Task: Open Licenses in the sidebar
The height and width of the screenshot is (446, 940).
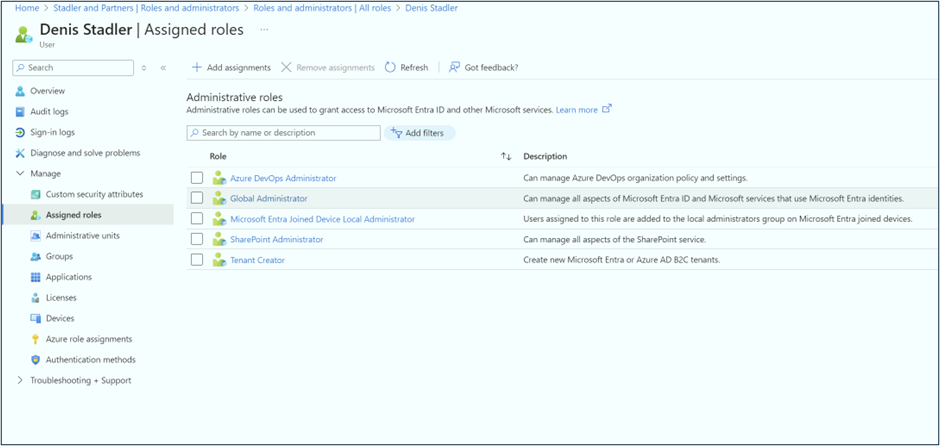Action: click(x=61, y=298)
